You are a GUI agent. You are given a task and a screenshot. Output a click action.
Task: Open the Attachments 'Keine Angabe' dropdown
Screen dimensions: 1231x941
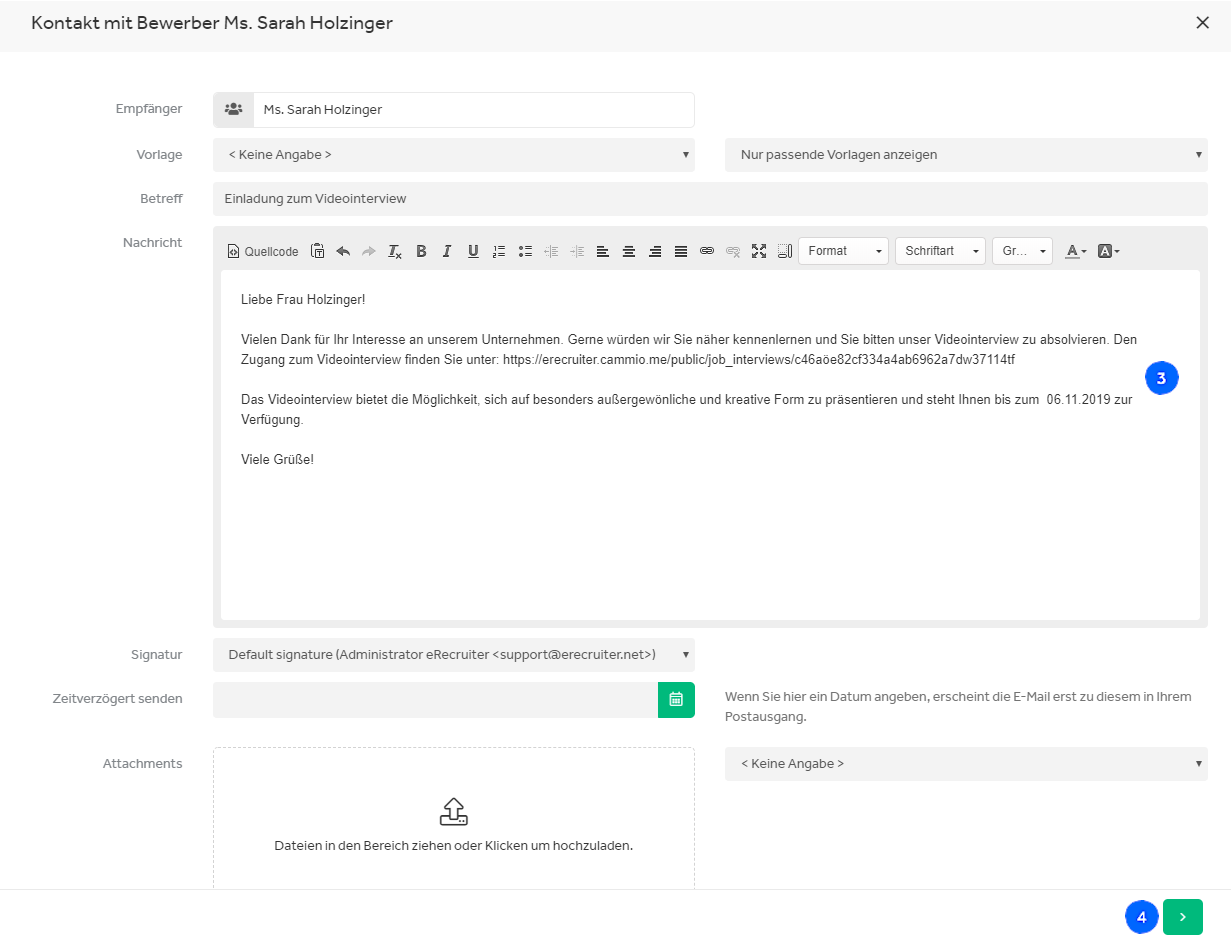point(966,764)
